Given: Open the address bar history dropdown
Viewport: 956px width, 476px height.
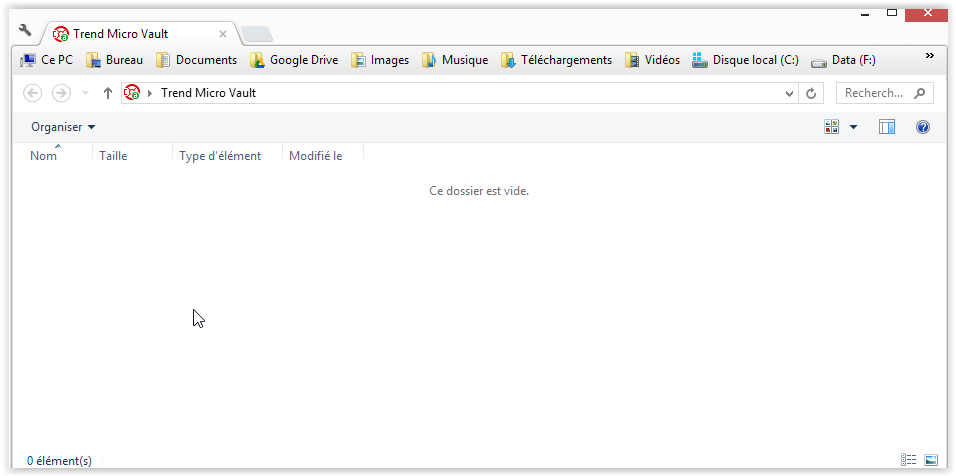Looking at the screenshot, I should pos(790,93).
